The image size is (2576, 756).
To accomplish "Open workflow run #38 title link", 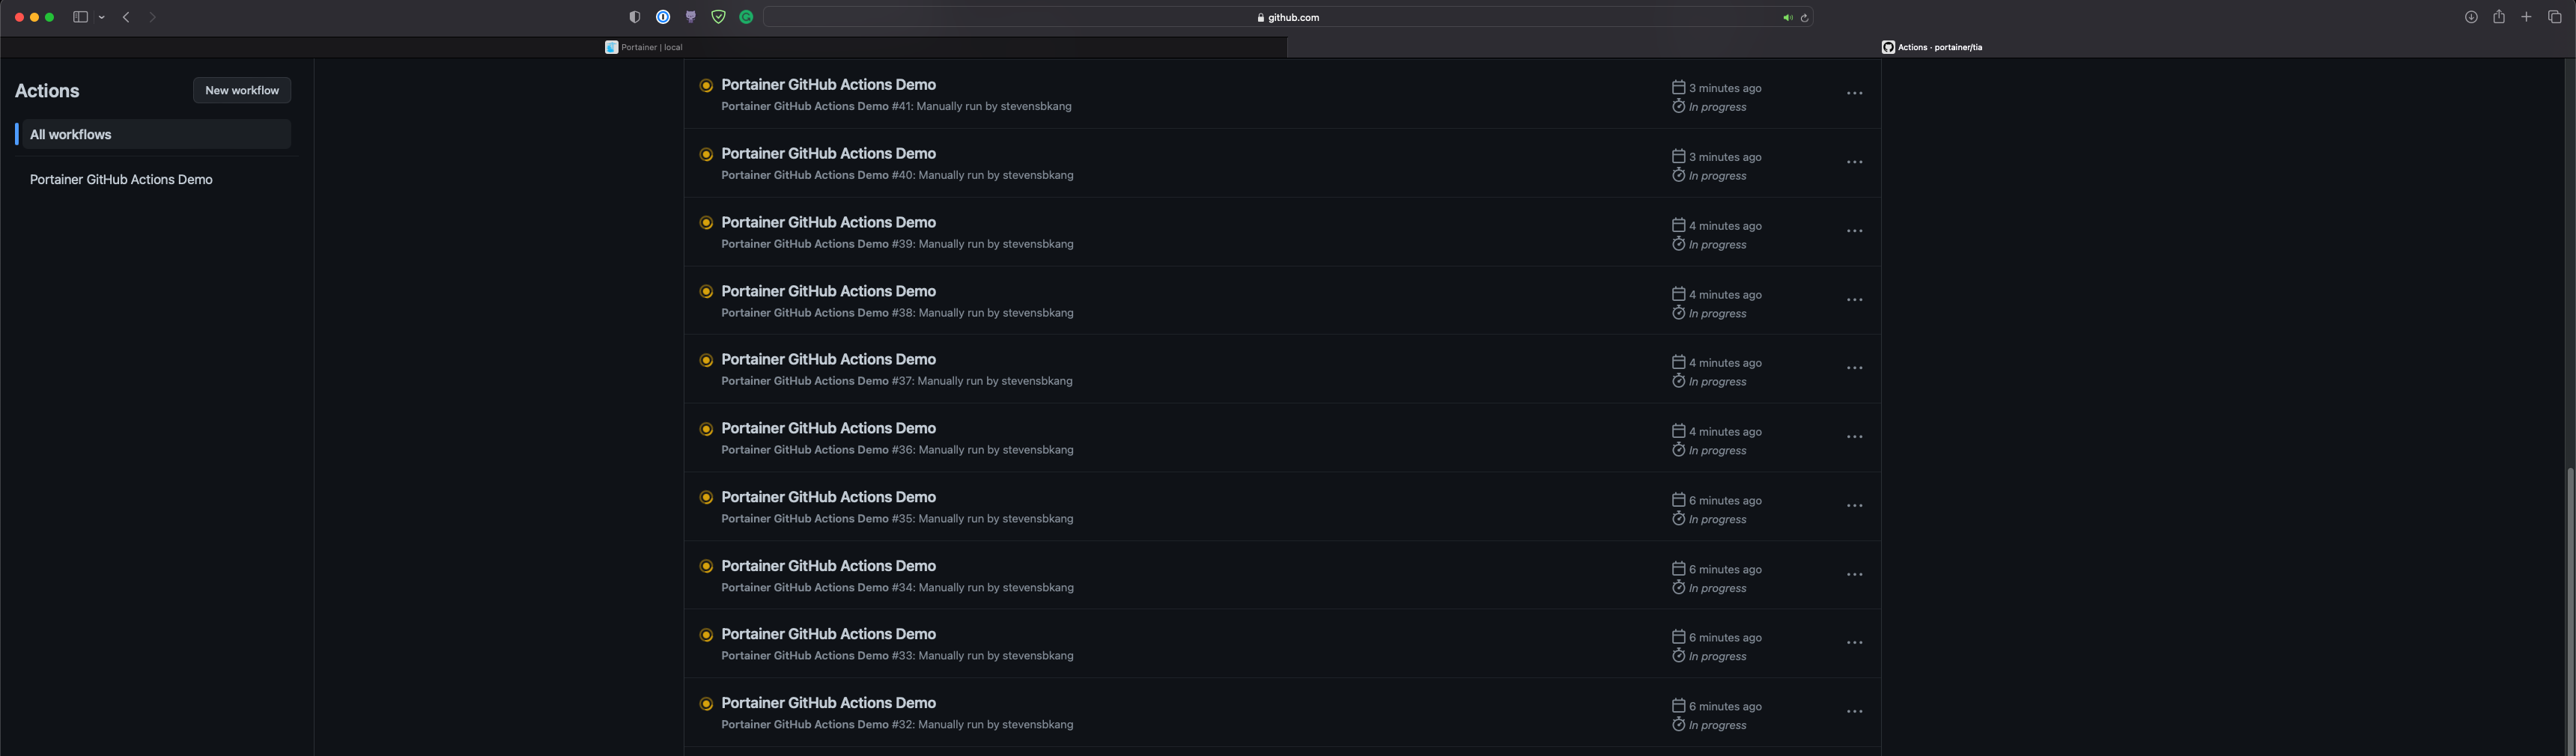I will (x=828, y=291).
